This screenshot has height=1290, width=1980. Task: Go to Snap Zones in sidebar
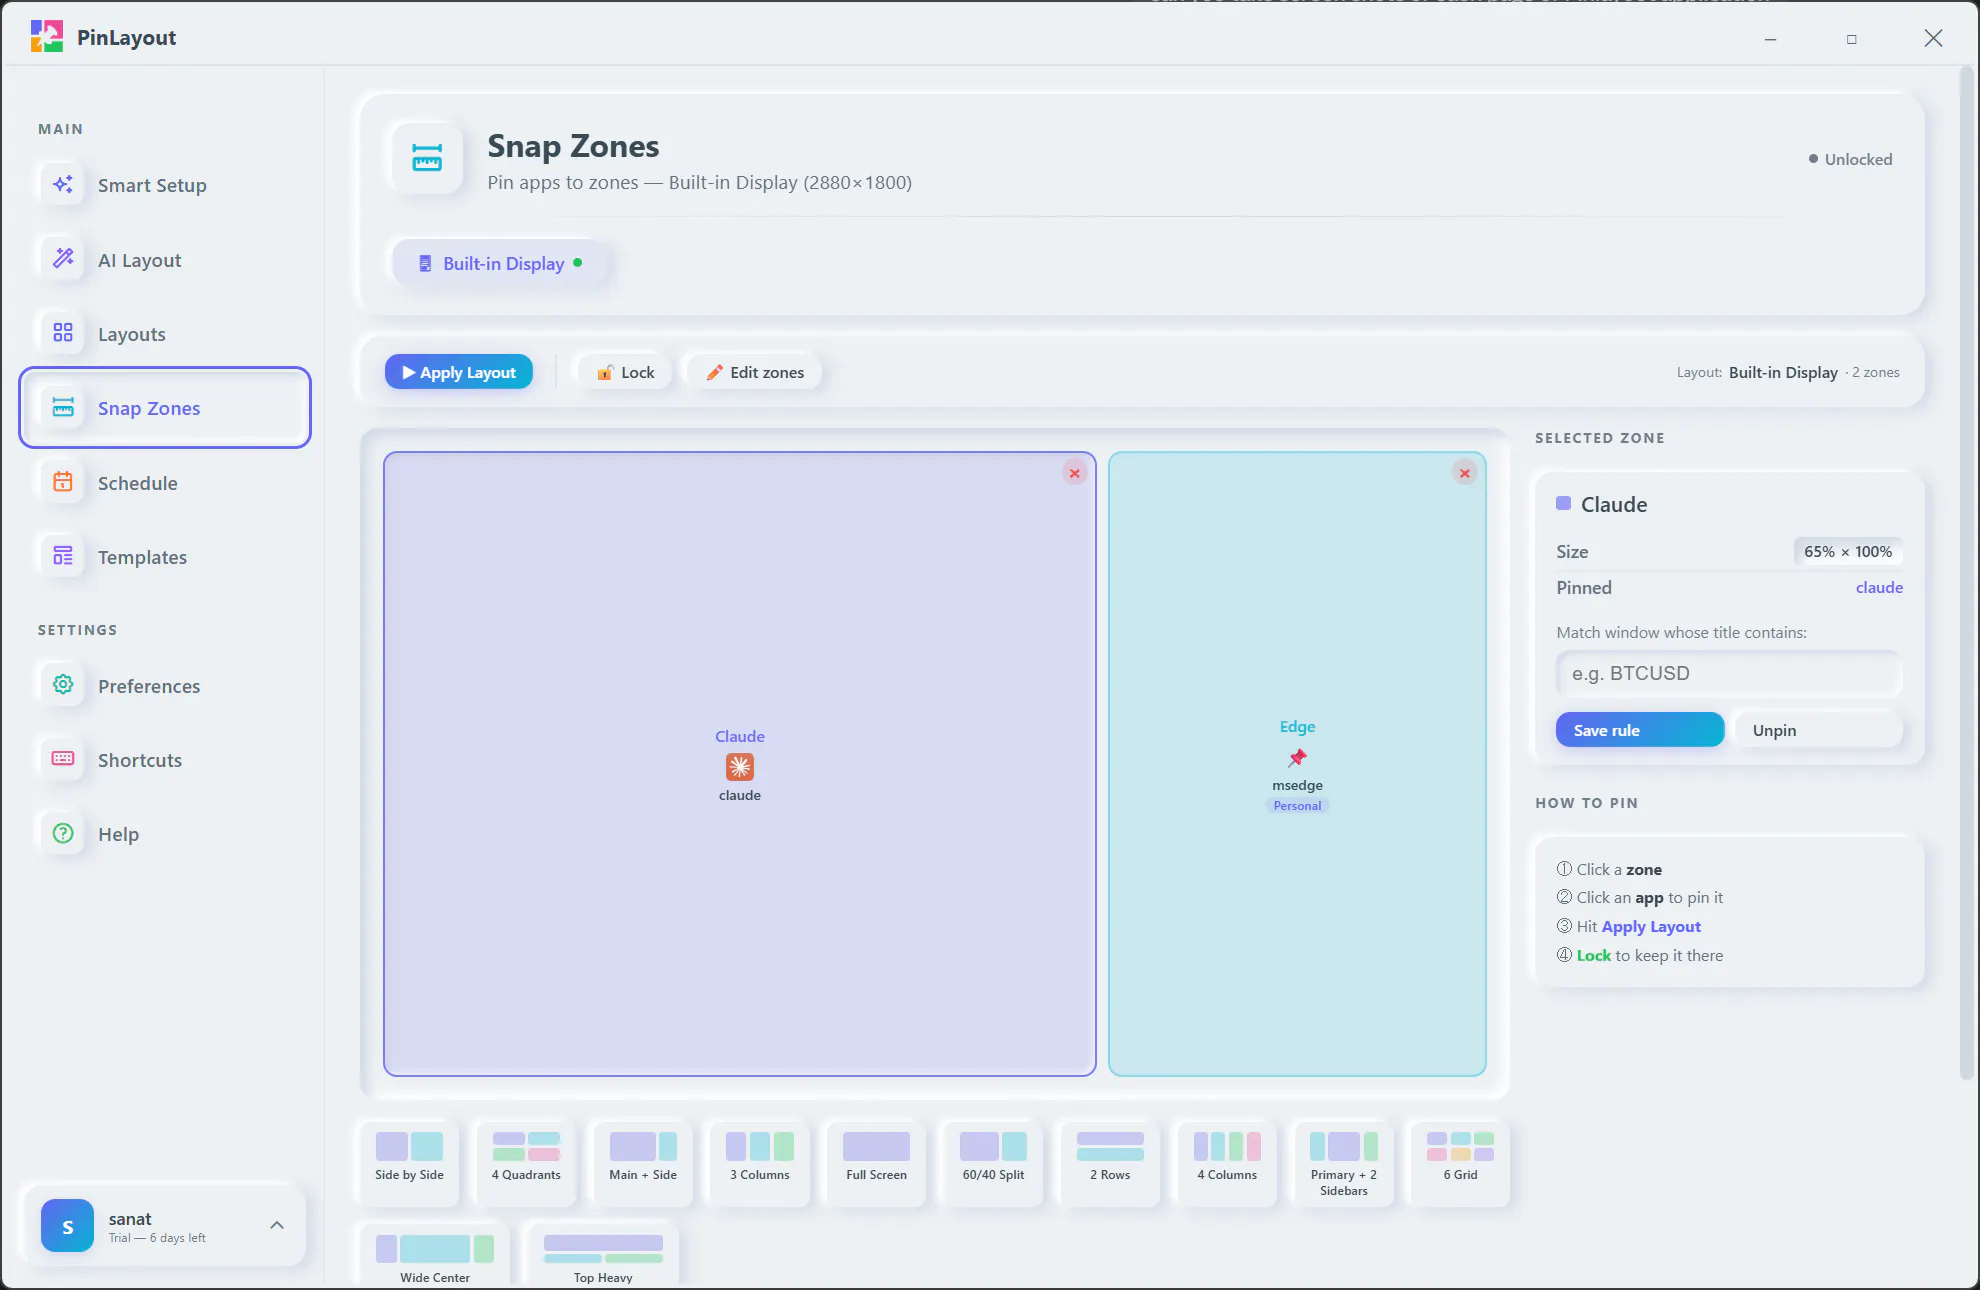click(165, 408)
